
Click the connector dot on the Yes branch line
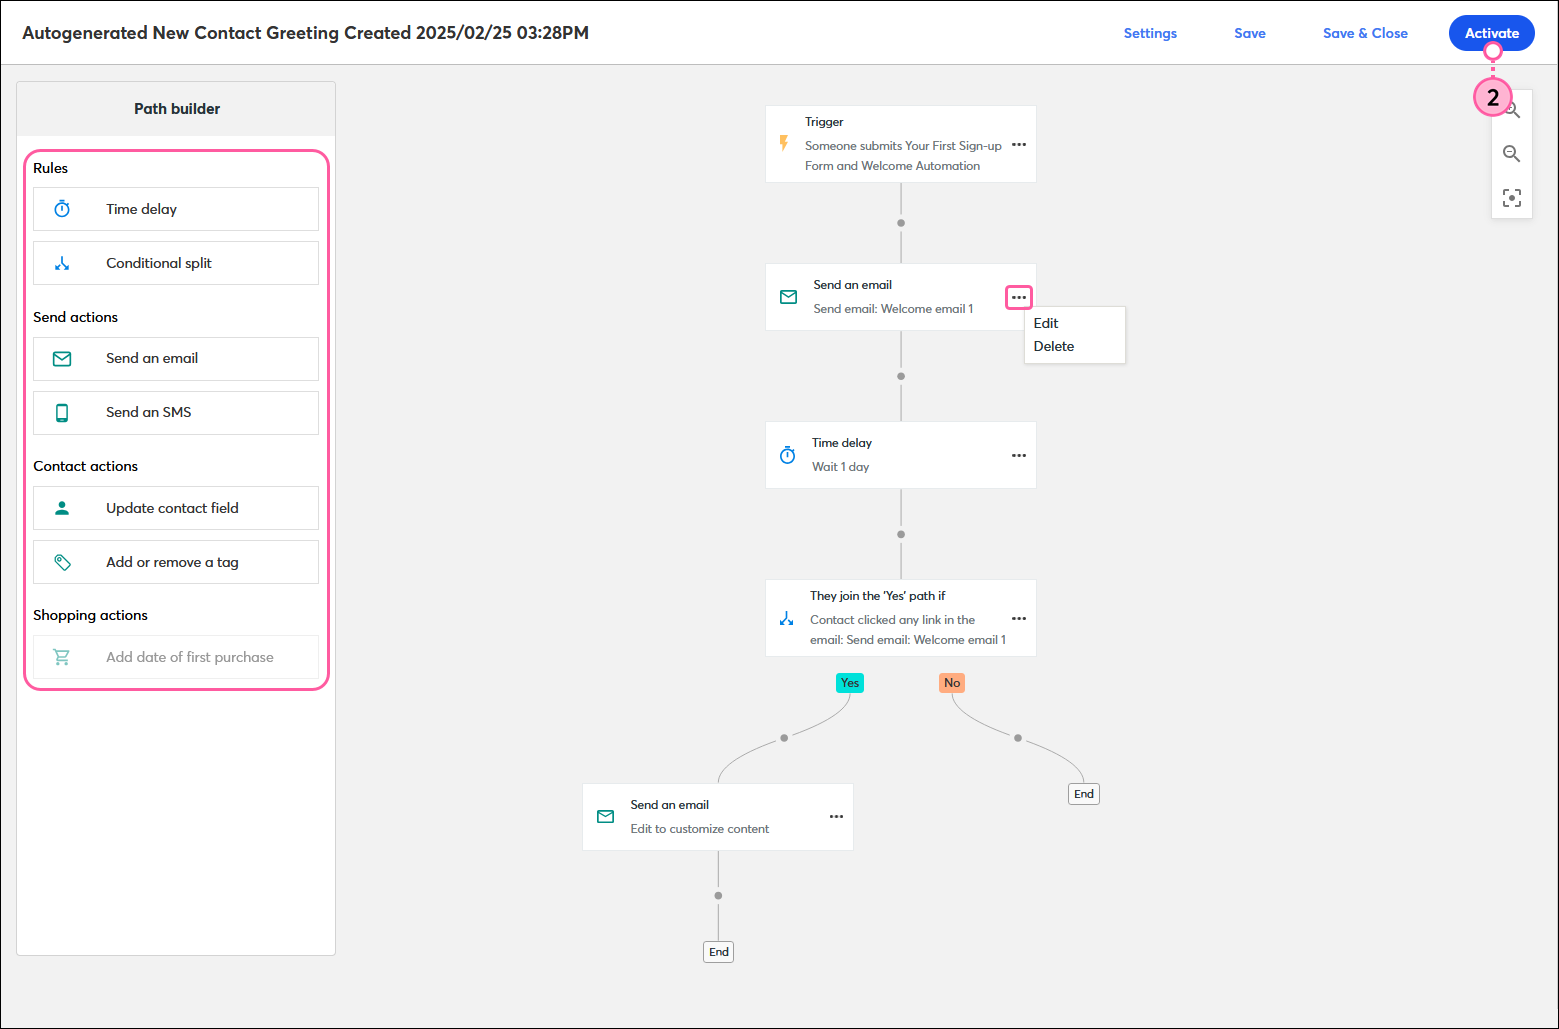tap(784, 738)
